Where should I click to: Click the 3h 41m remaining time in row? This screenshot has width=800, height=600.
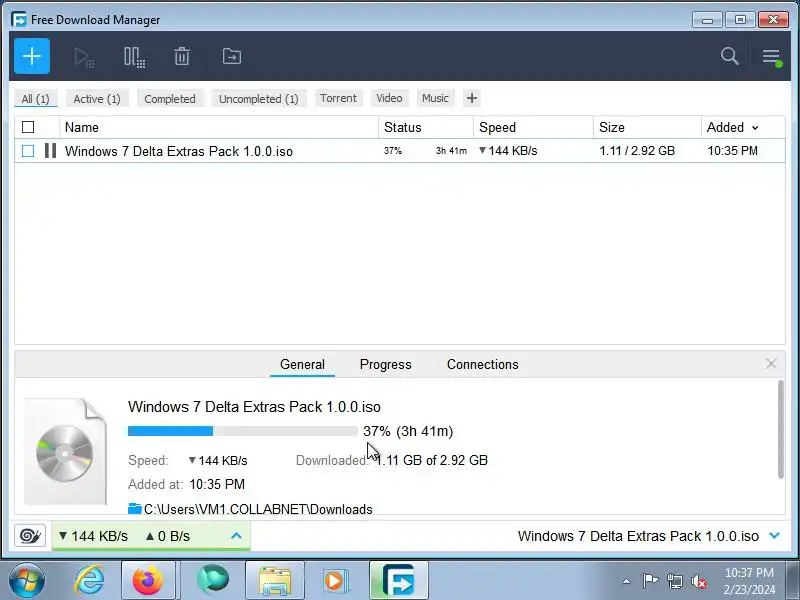pos(451,151)
